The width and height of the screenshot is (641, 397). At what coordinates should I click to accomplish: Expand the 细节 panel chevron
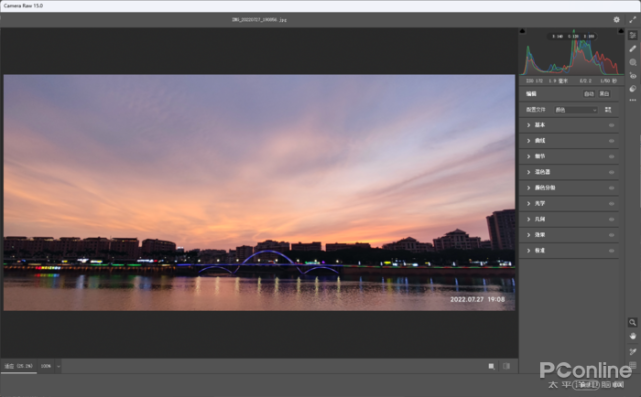[x=529, y=157]
